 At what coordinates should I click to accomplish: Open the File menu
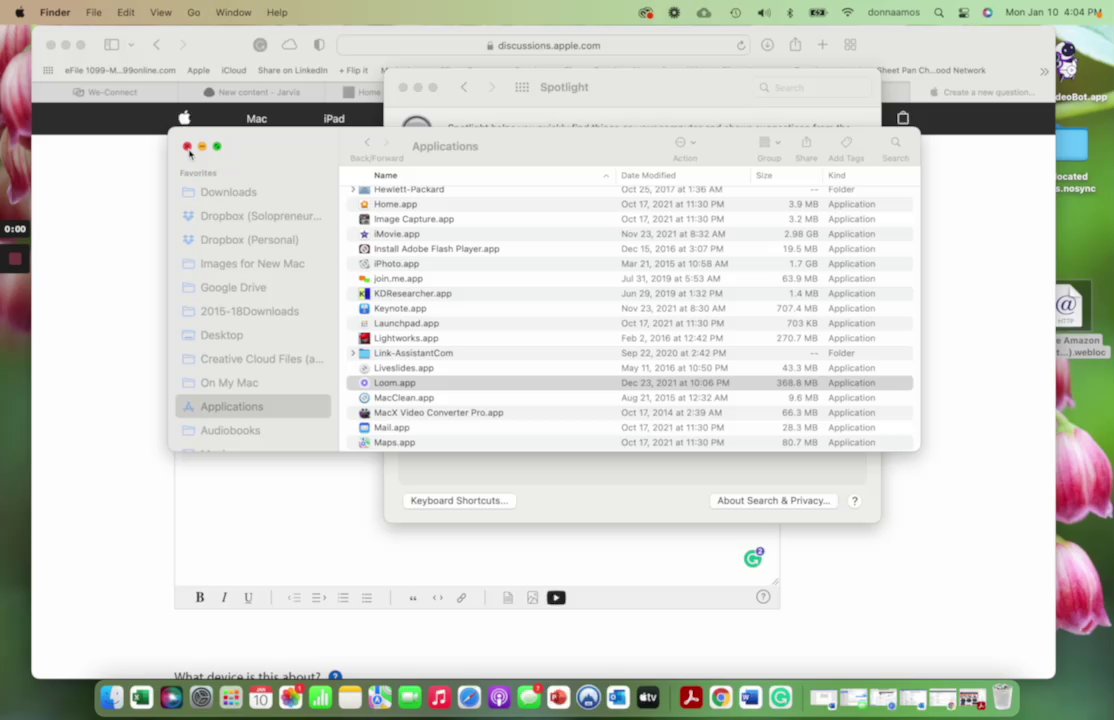(94, 12)
